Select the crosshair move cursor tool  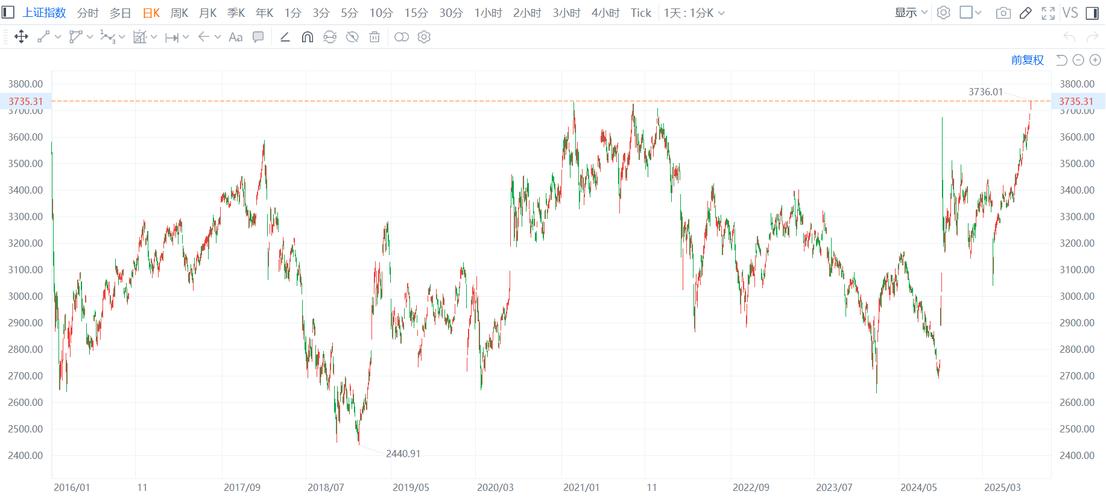[21, 37]
